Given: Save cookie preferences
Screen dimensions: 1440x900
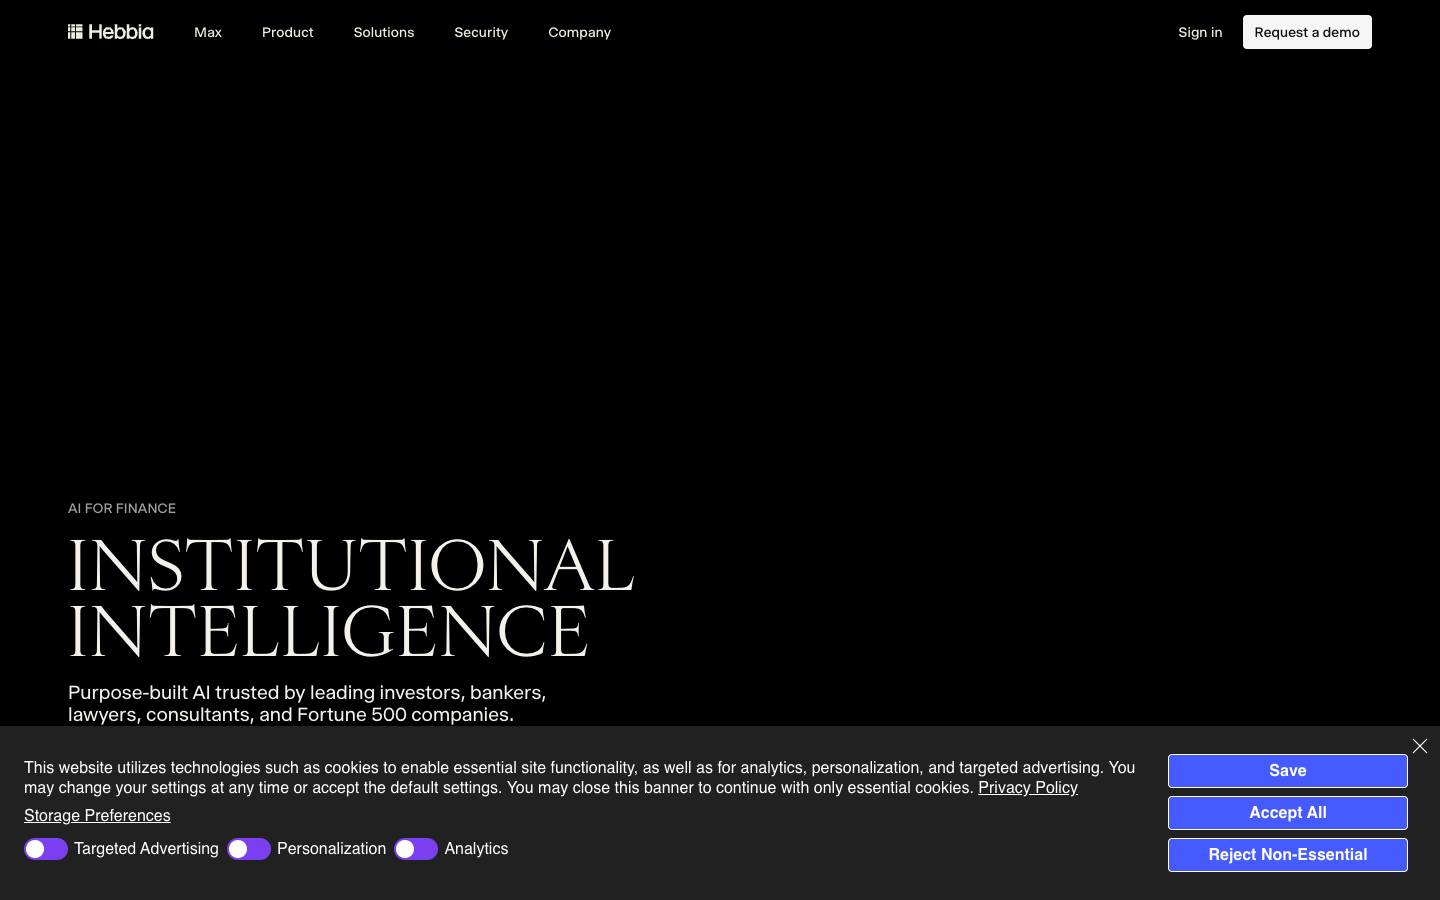Looking at the screenshot, I should point(1288,771).
